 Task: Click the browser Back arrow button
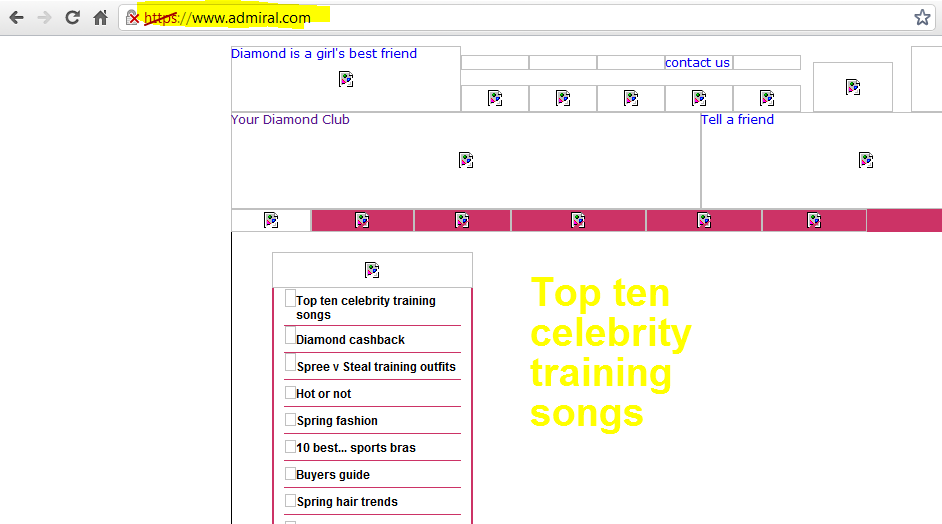point(16,18)
